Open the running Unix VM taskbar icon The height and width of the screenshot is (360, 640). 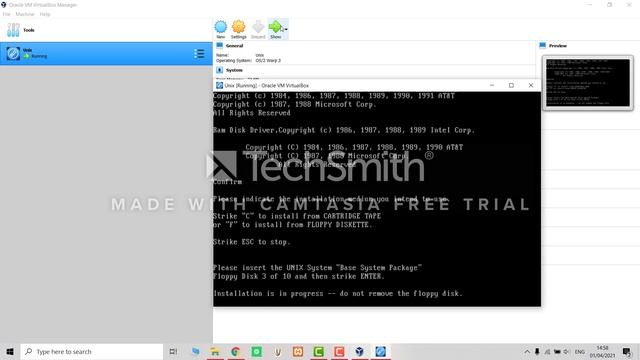380,351
